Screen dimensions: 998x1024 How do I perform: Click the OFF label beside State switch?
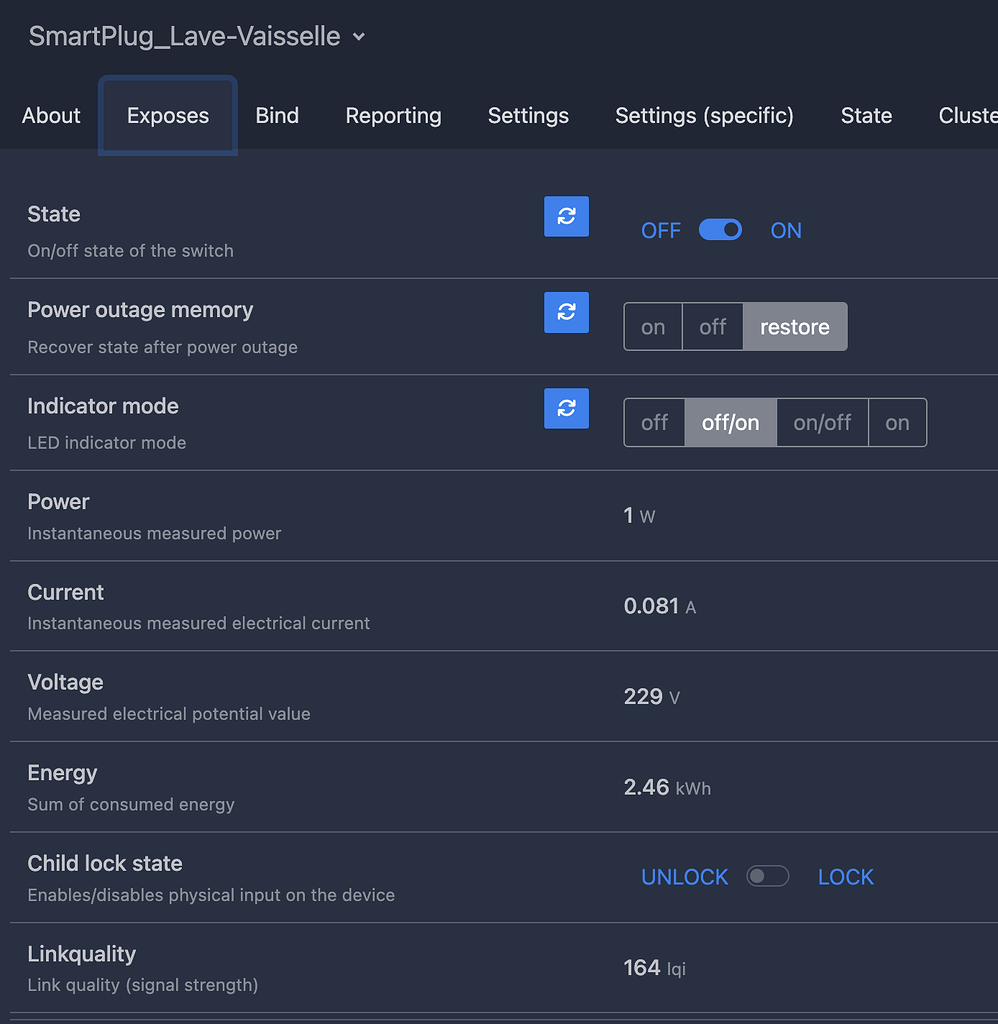point(660,231)
